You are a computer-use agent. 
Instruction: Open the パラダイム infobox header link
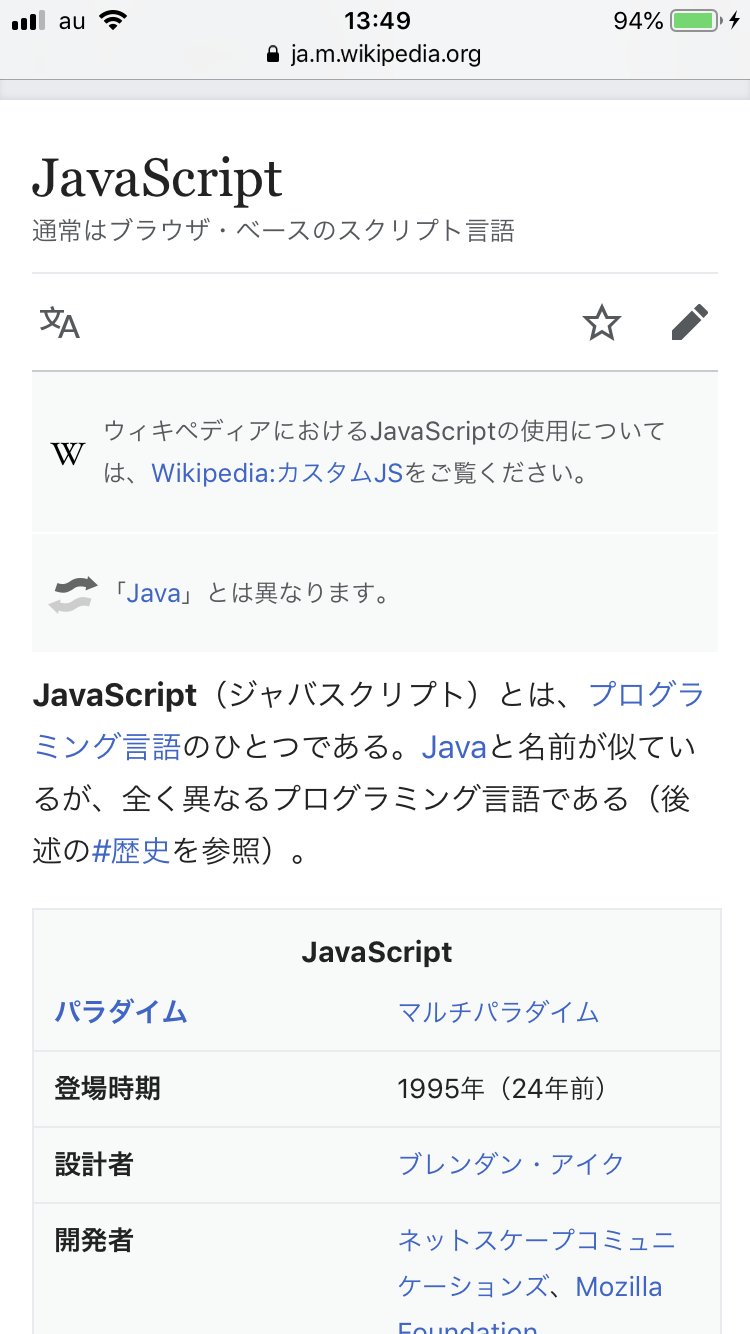click(121, 1012)
